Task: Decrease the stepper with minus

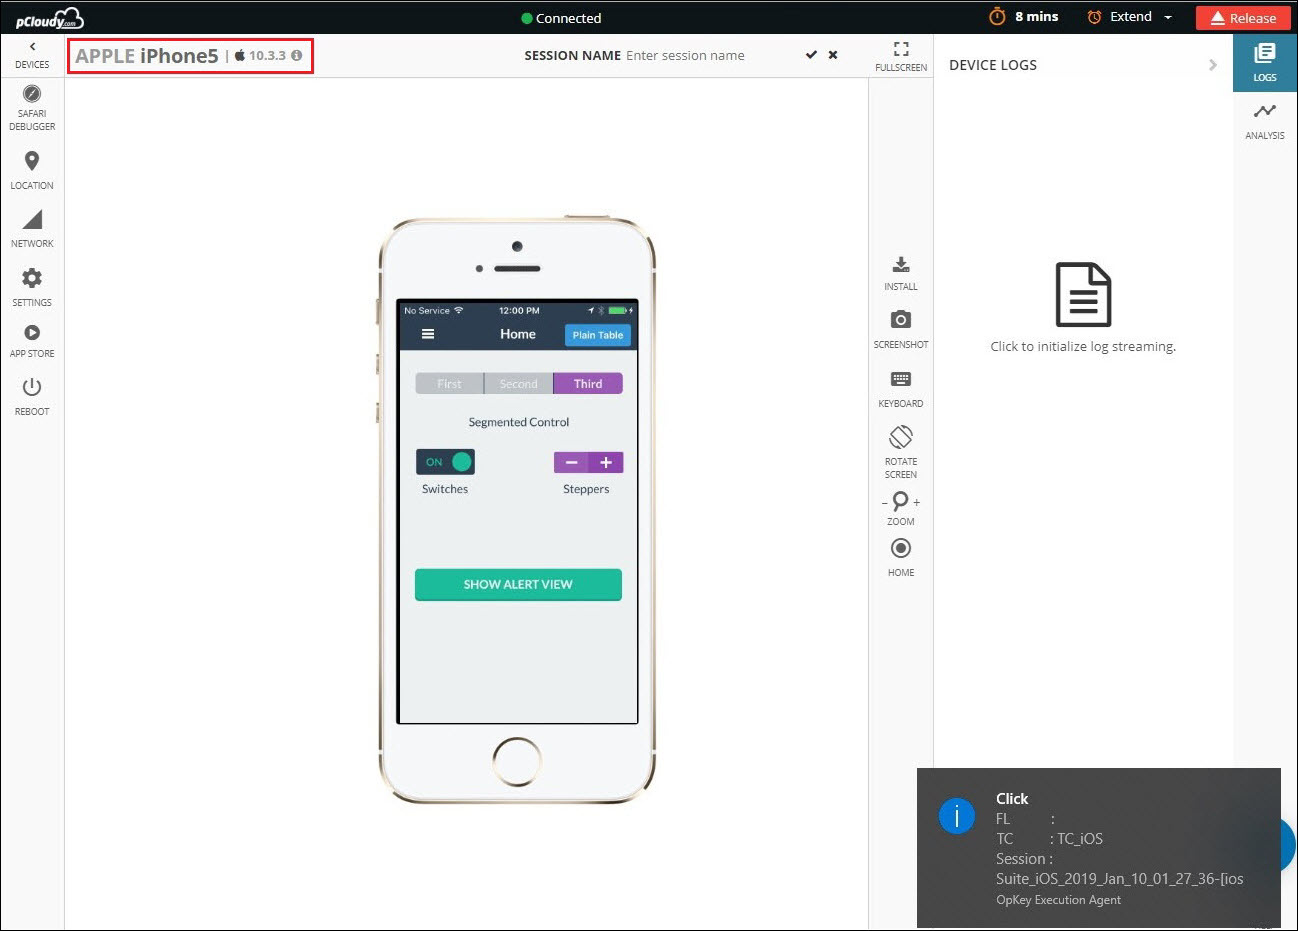Action: tap(571, 462)
